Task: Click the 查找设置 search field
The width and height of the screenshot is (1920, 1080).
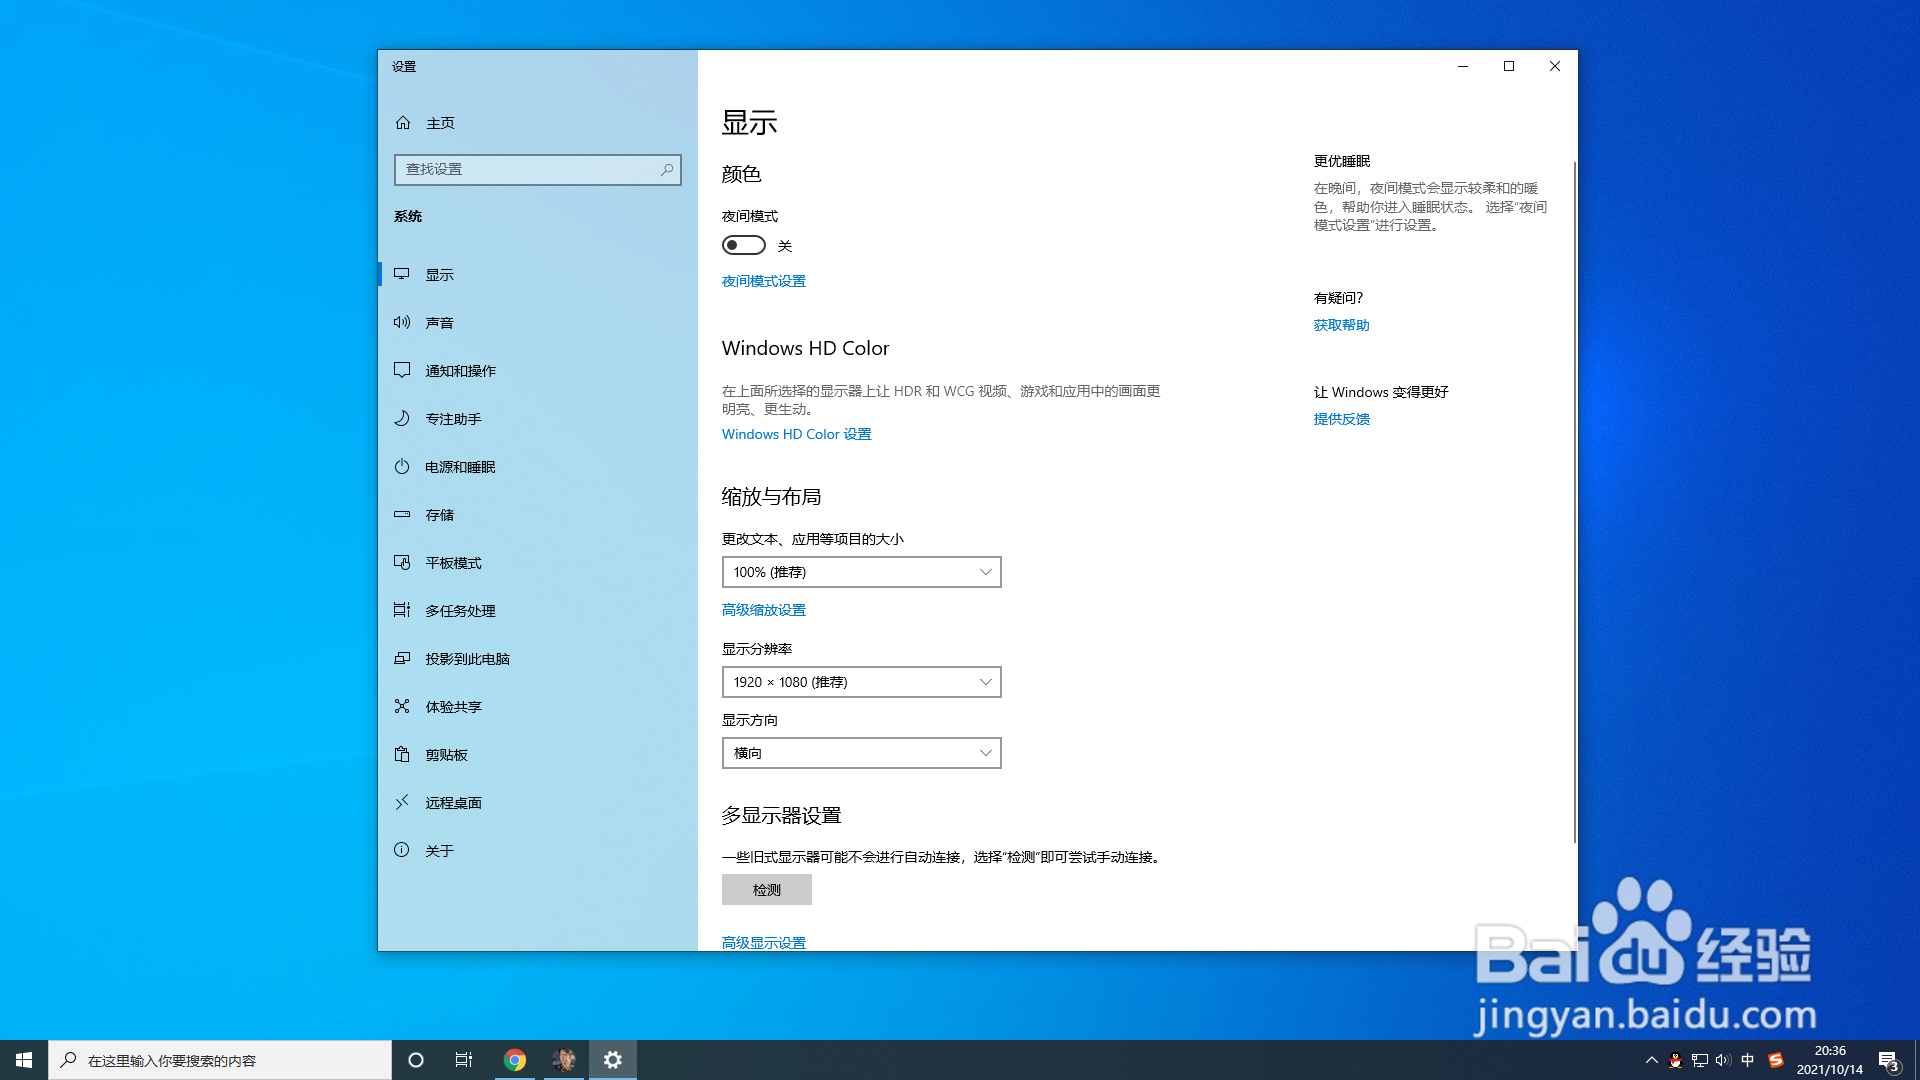Action: coord(538,170)
